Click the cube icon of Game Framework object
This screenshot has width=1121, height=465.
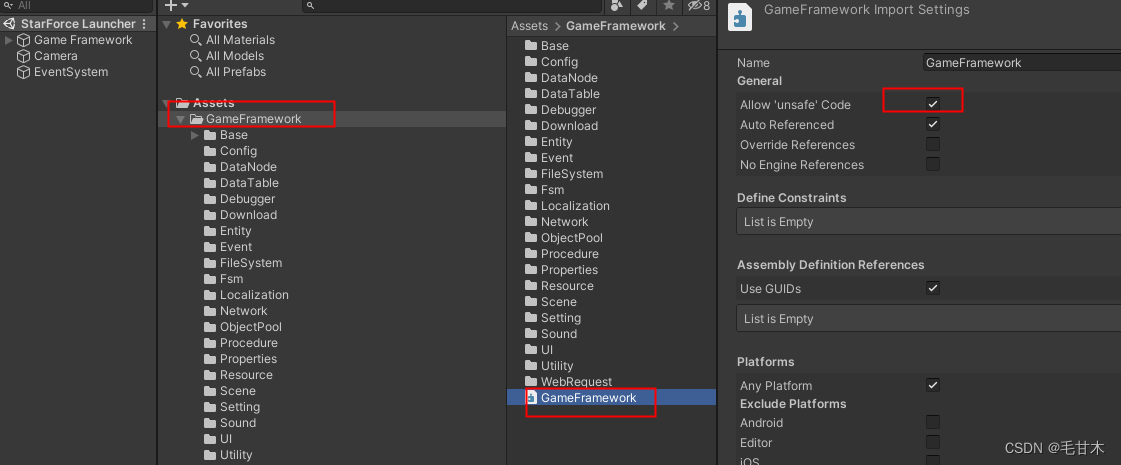pos(24,40)
